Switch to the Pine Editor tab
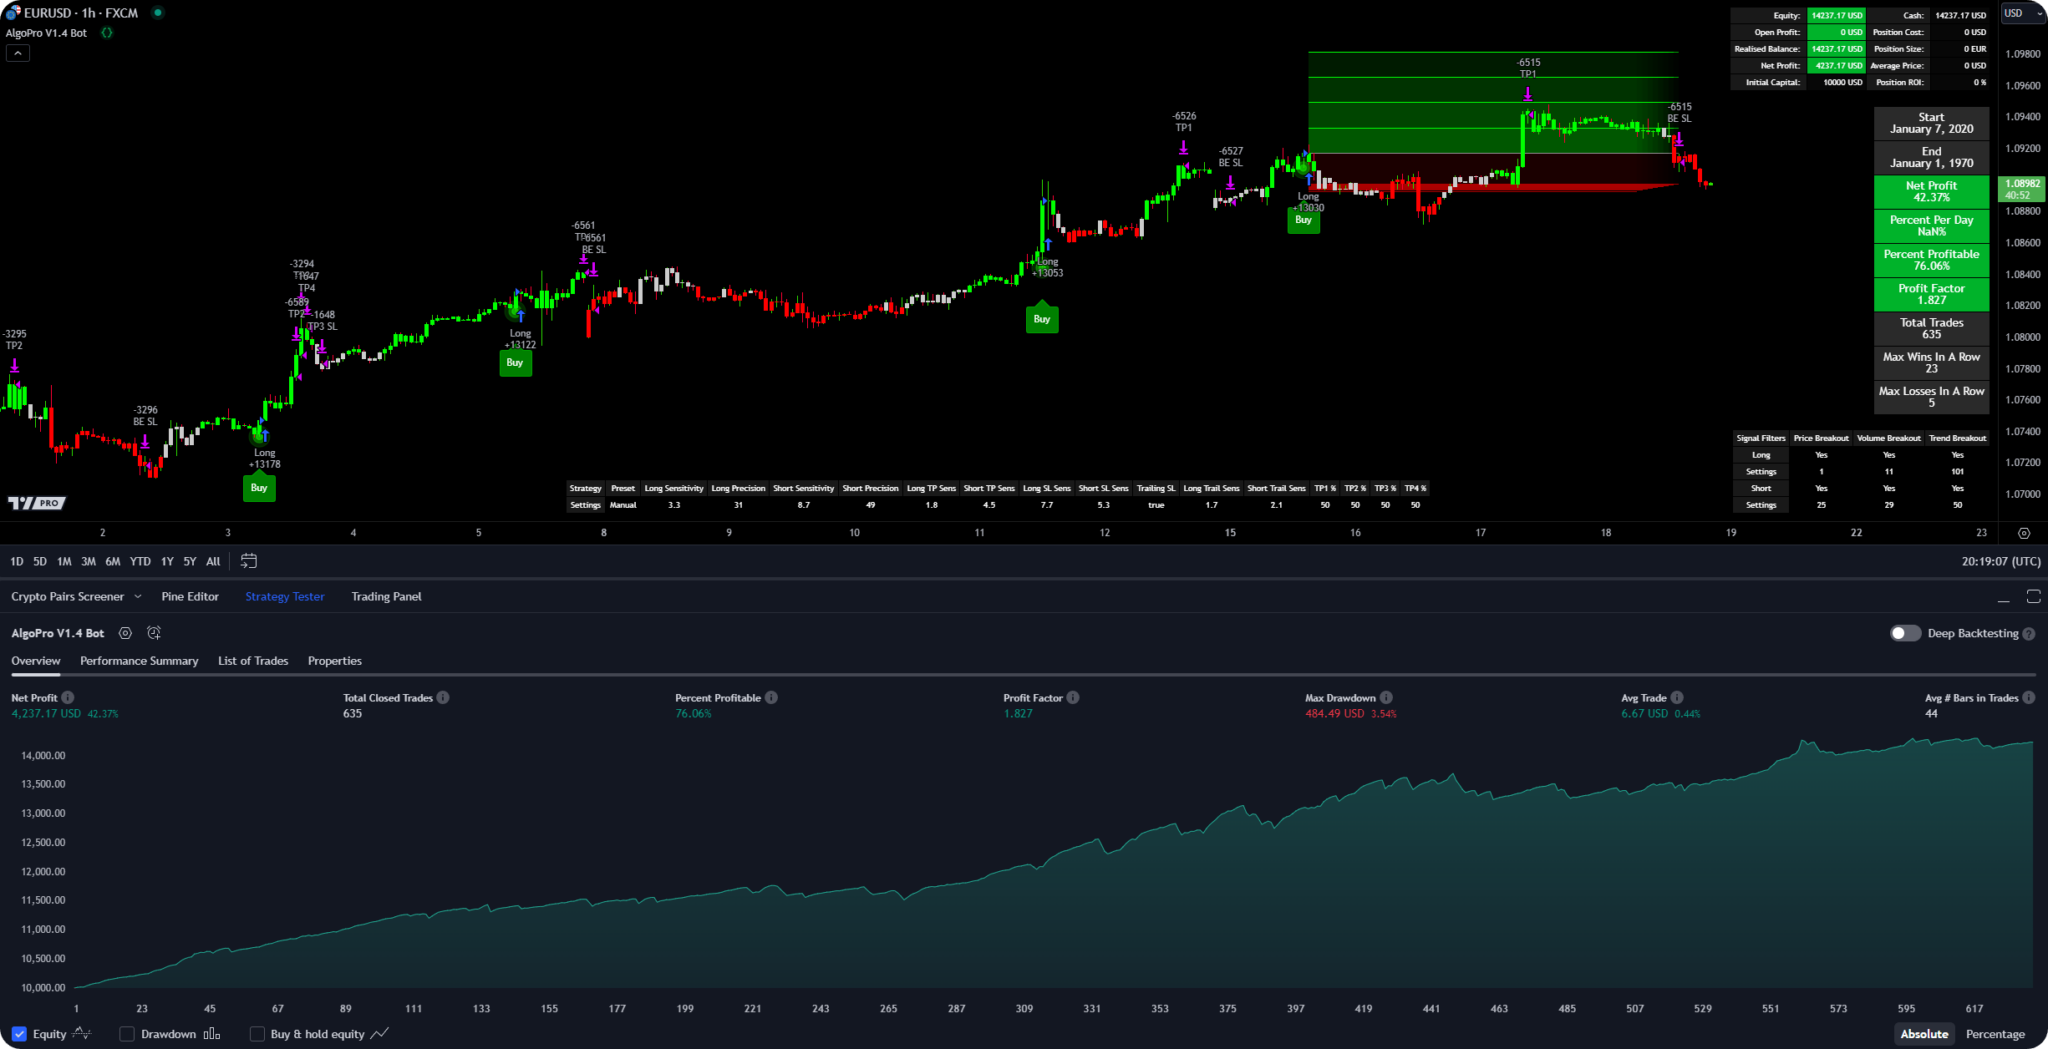 190,597
